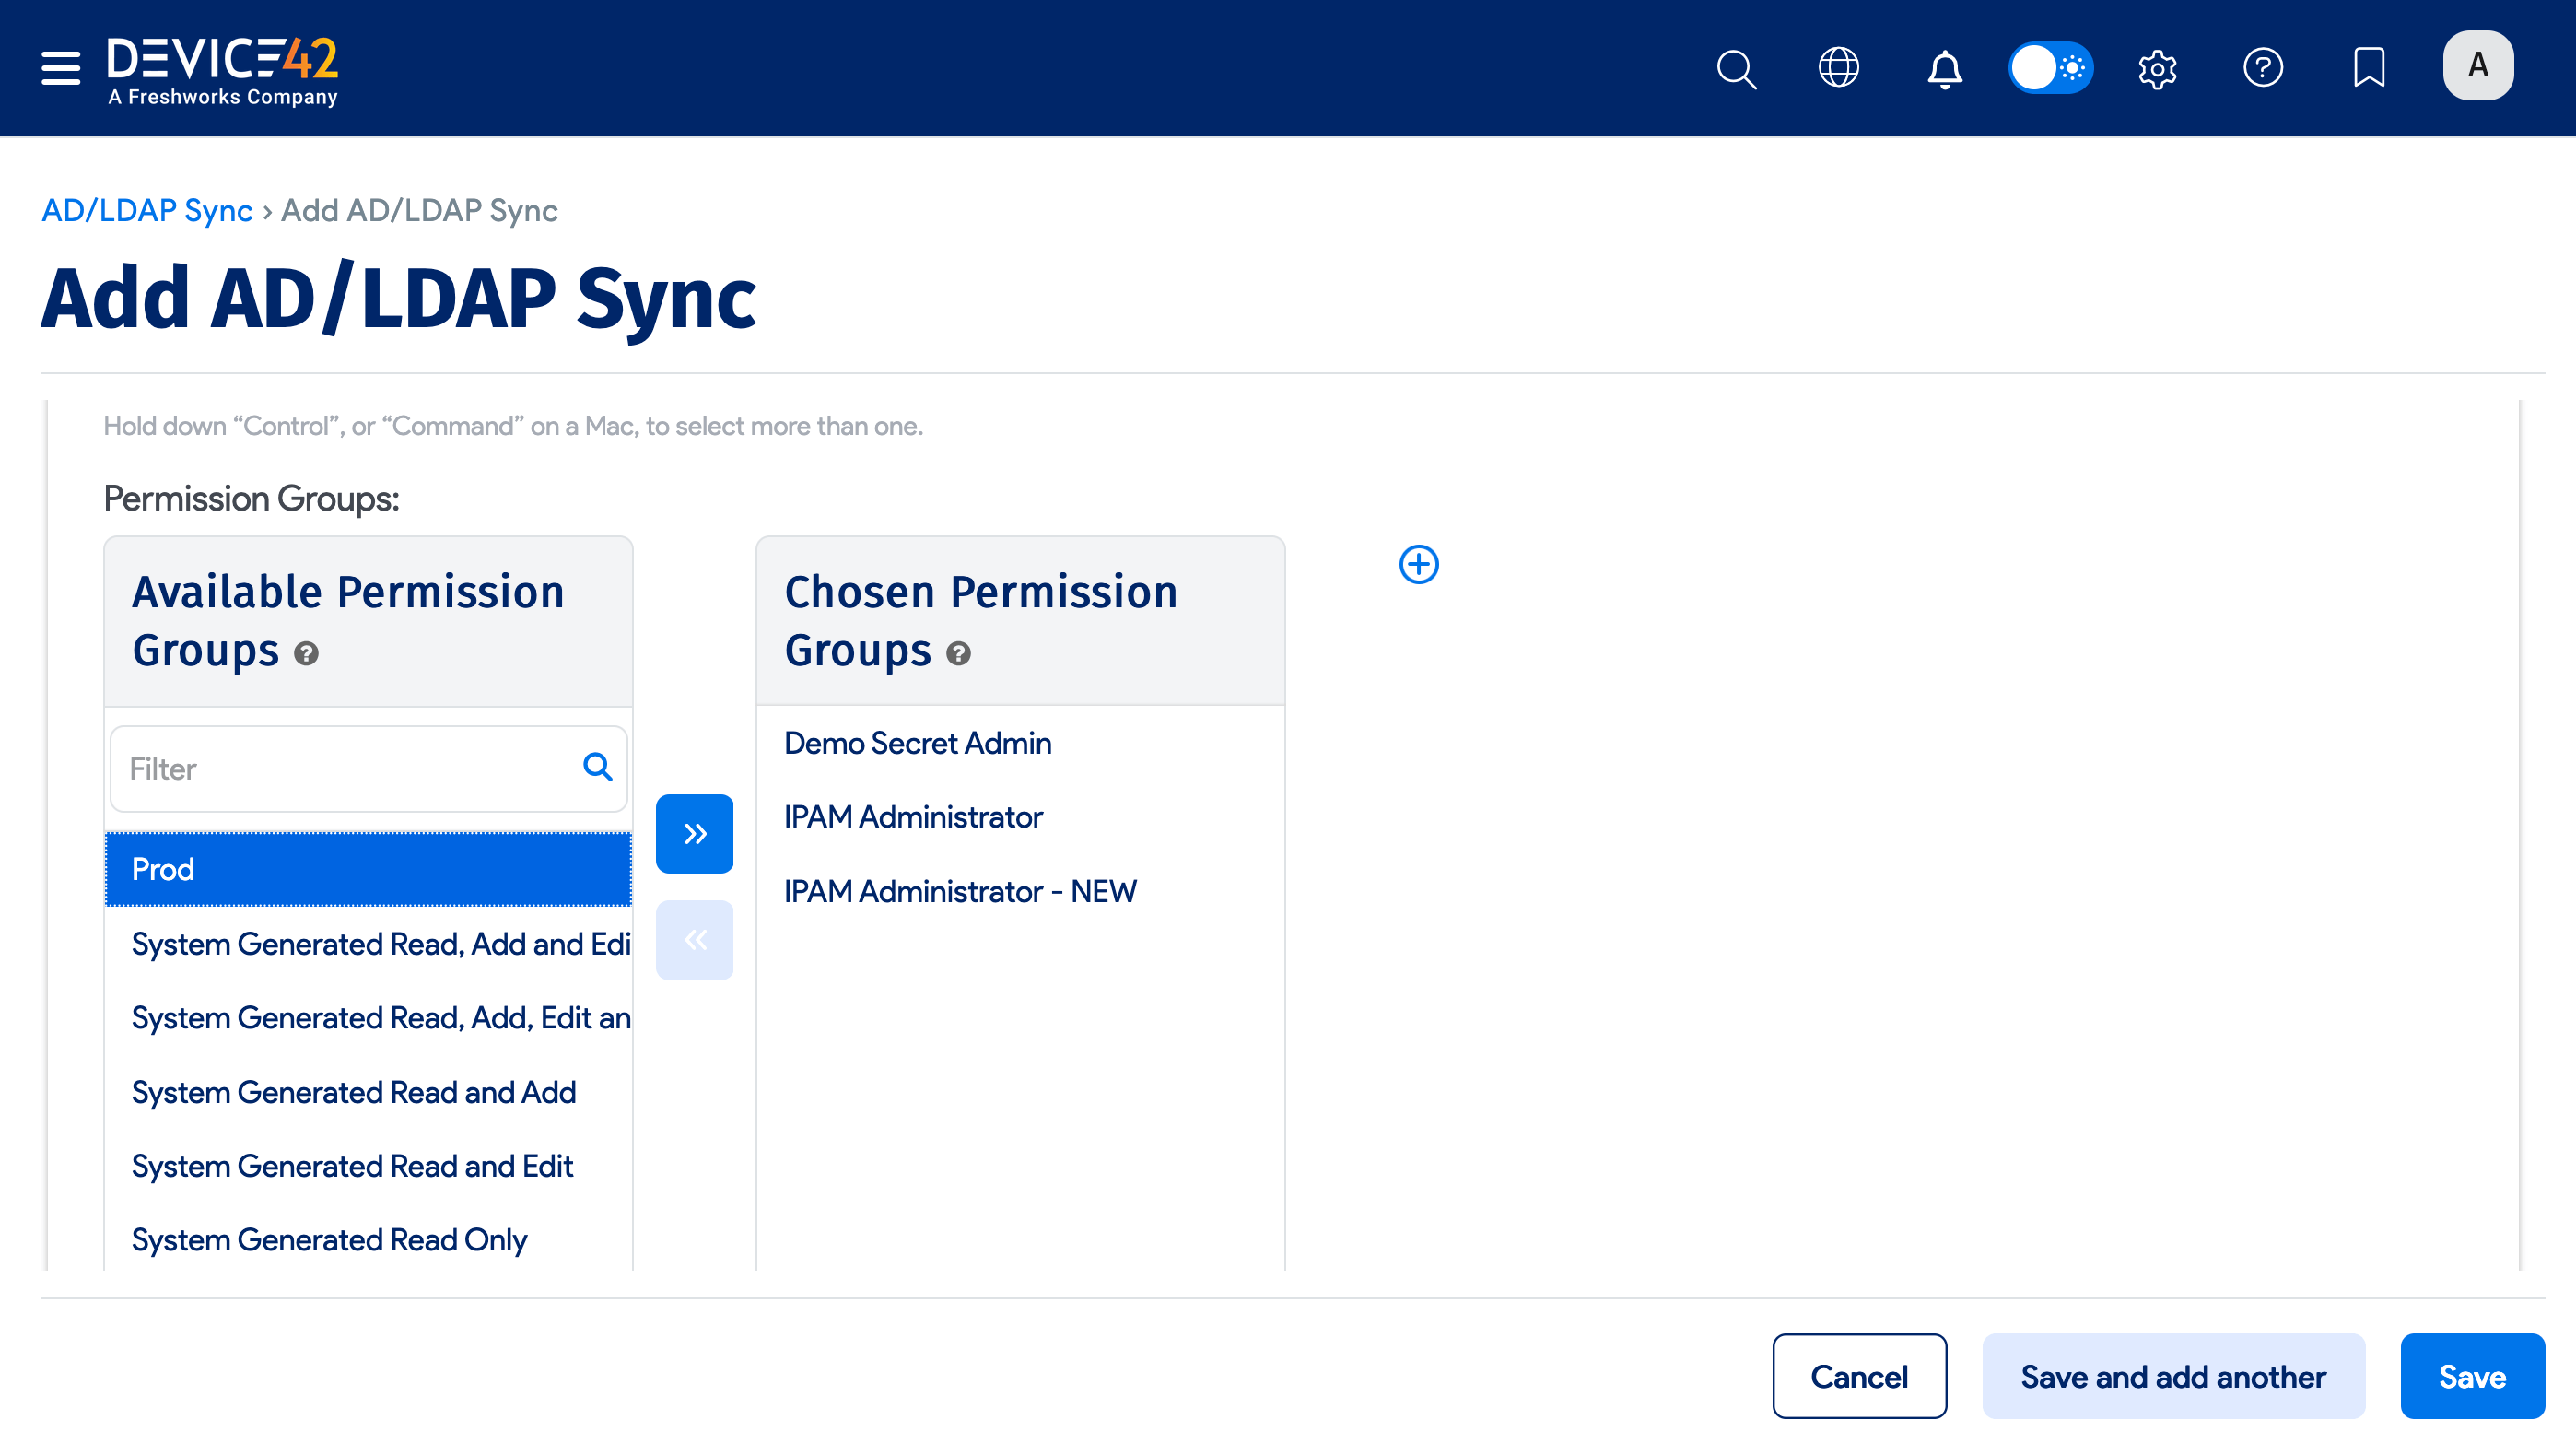Click the filter search magnifier icon
The width and height of the screenshot is (2576, 1432).
[x=598, y=767]
